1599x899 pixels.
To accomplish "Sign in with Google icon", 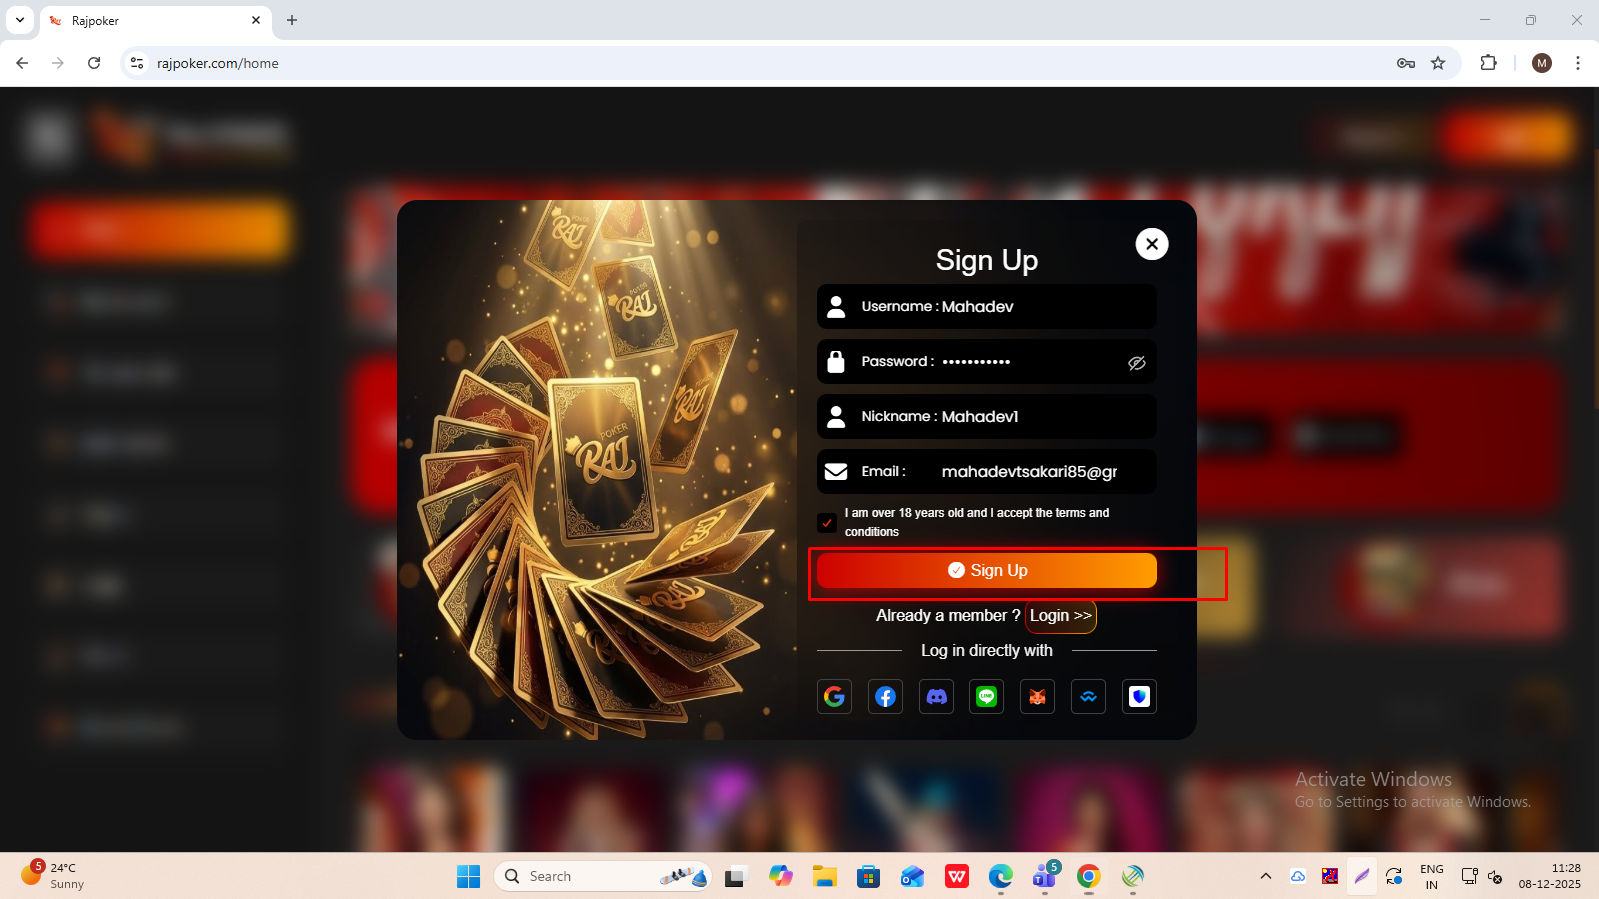I will click(834, 697).
